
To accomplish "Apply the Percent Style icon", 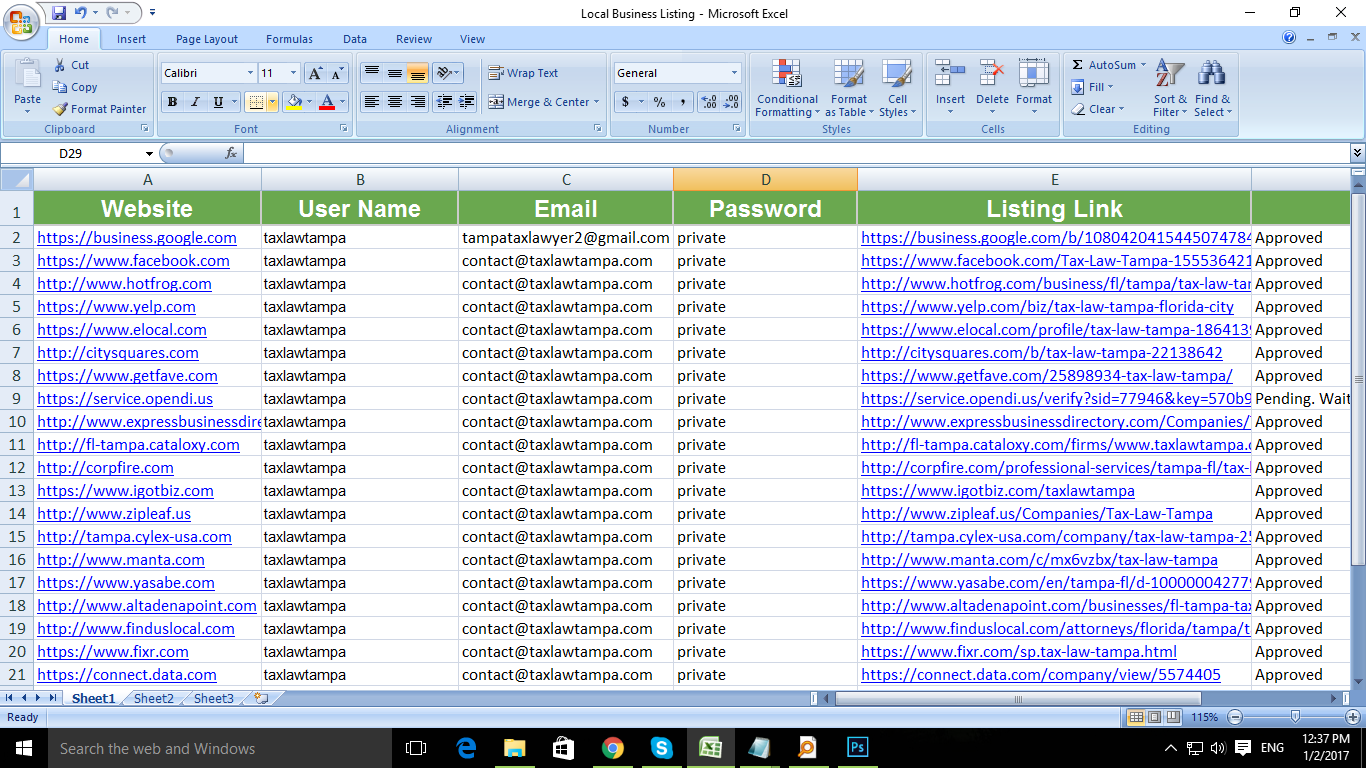I will pos(656,101).
